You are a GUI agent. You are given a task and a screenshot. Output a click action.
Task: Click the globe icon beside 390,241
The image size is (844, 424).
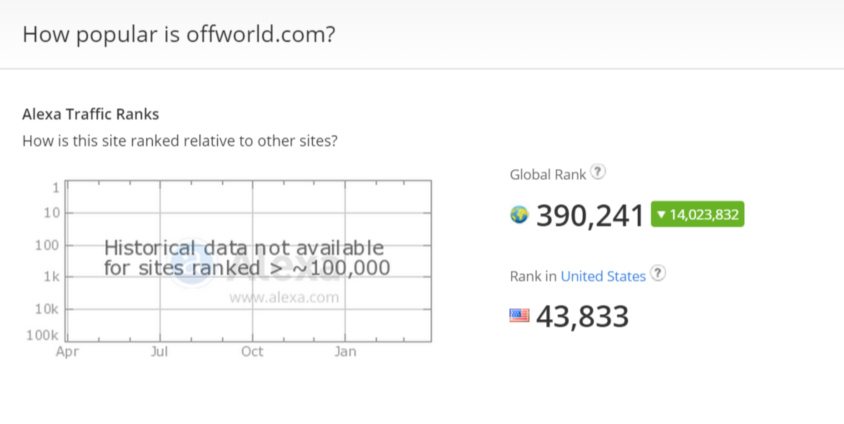[519, 215]
